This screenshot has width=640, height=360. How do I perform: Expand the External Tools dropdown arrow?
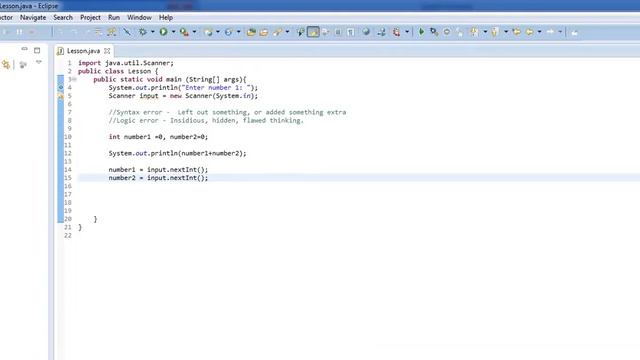[x=194, y=32]
